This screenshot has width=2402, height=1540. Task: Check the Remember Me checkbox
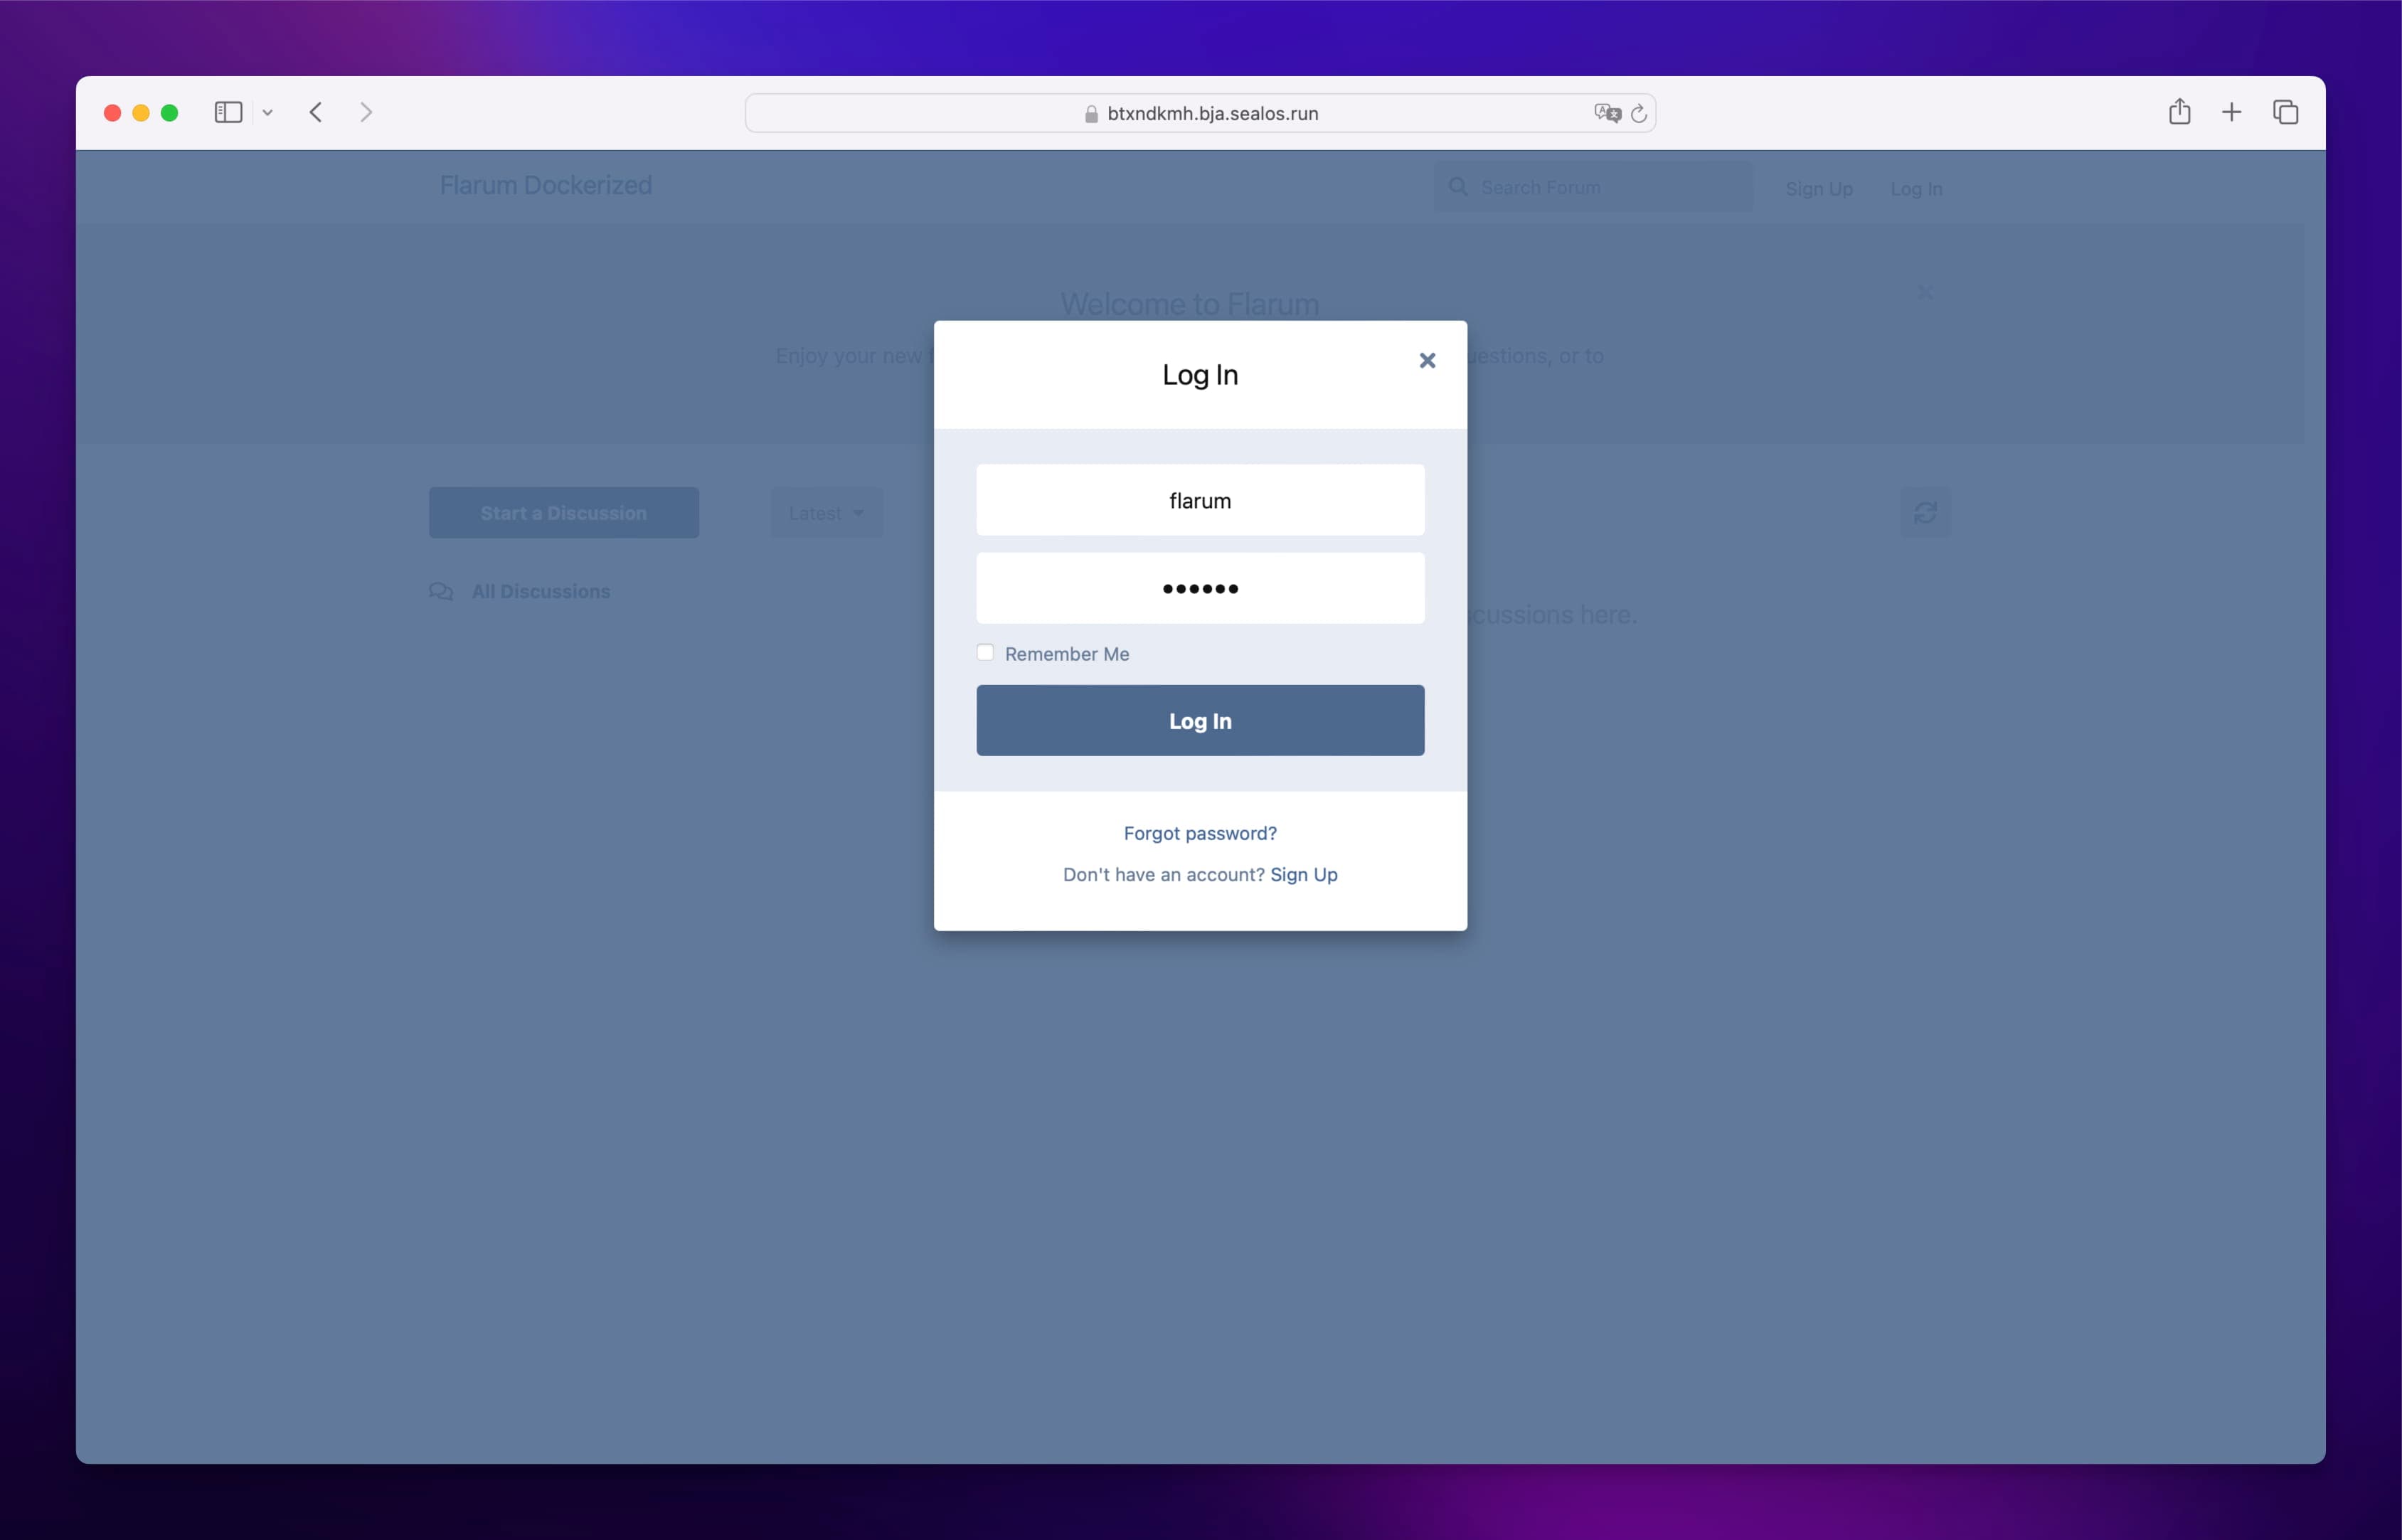click(985, 653)
